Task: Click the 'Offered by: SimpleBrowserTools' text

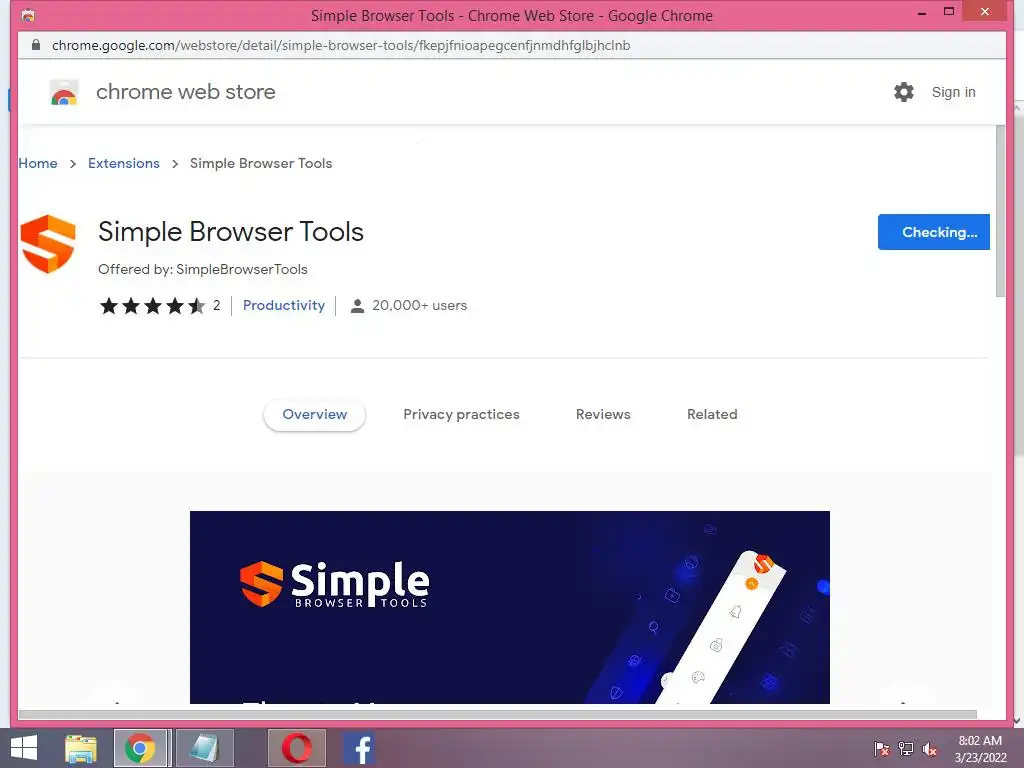Action: pyautogui.click(x=202, y=269)
